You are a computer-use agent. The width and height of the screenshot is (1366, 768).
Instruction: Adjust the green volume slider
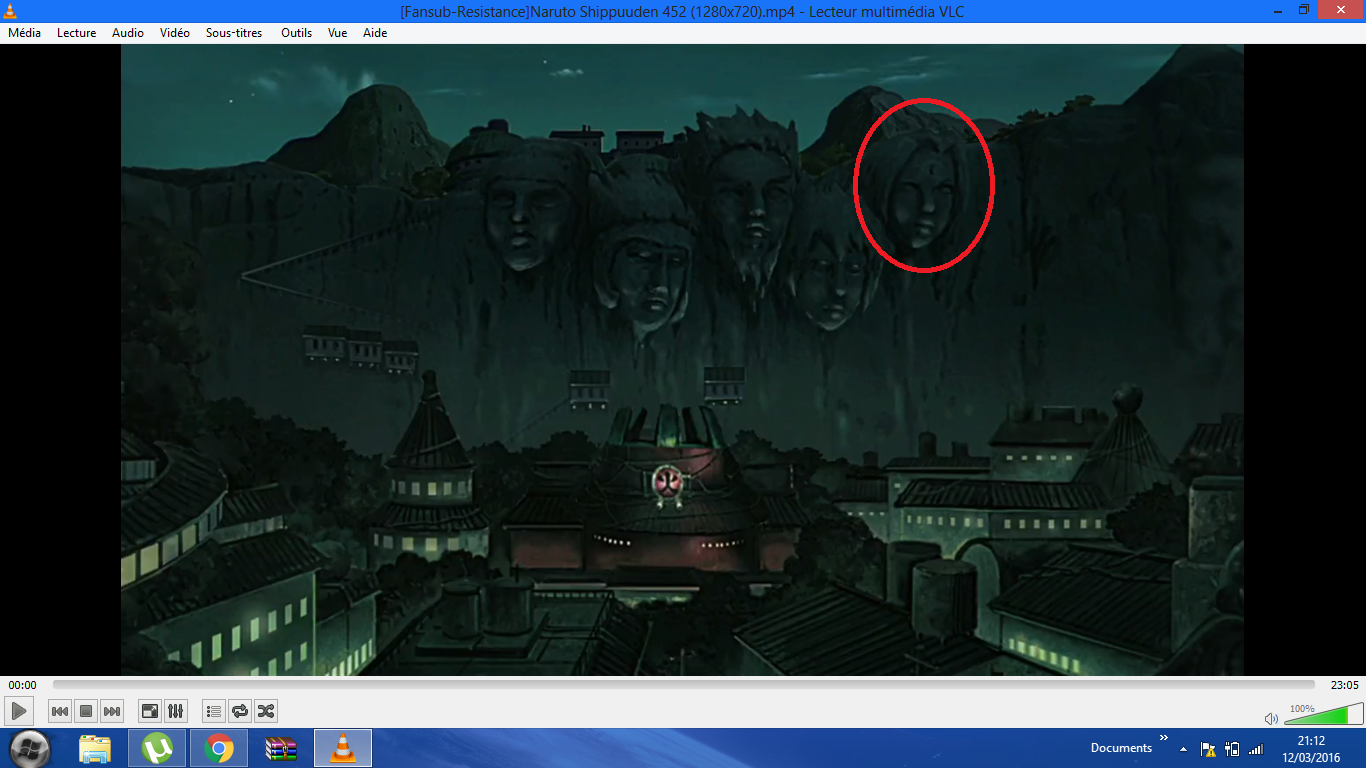(1323, 713)
